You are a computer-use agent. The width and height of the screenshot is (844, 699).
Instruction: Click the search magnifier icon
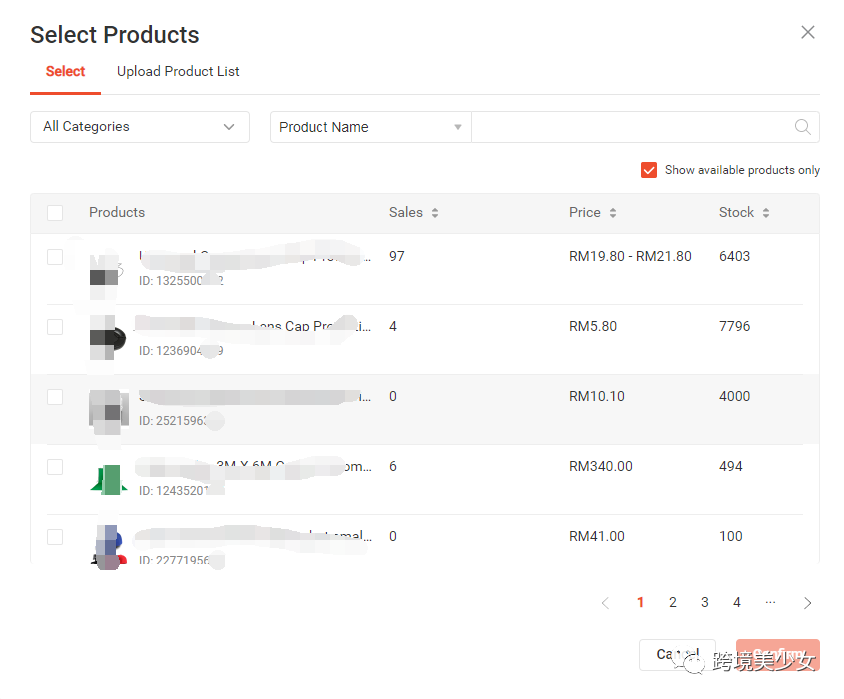(x=802, y=127)
